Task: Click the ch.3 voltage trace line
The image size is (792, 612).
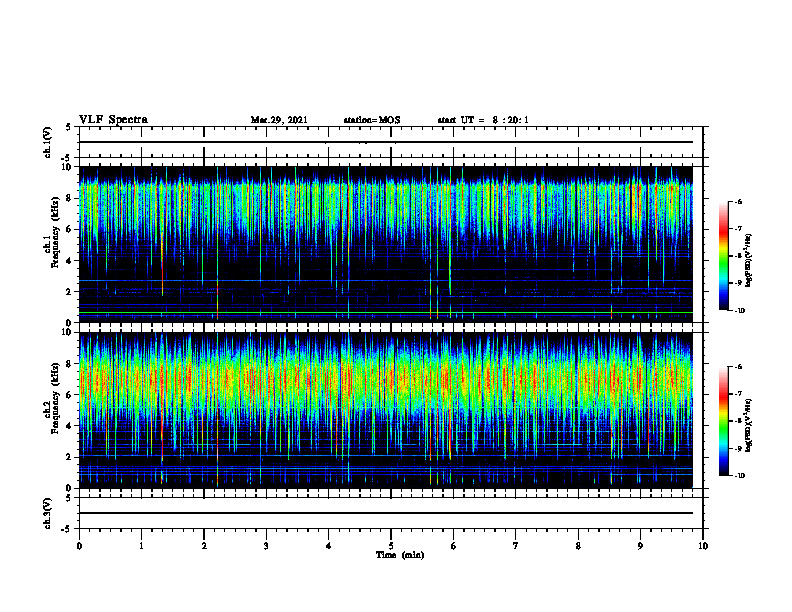Action: tap(385, 513)
